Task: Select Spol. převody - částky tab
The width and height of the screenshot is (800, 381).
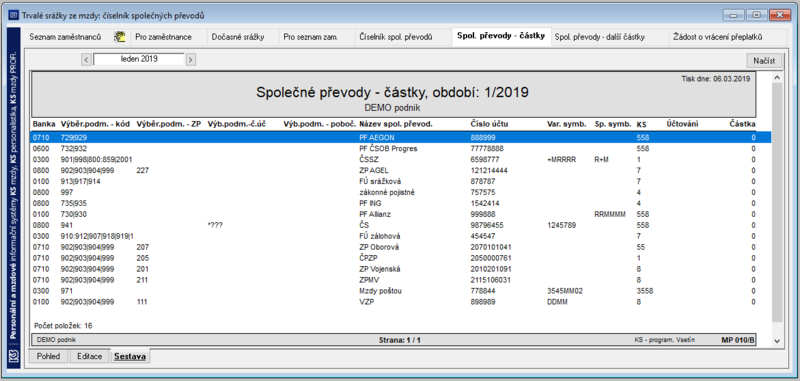Action: 501,36
